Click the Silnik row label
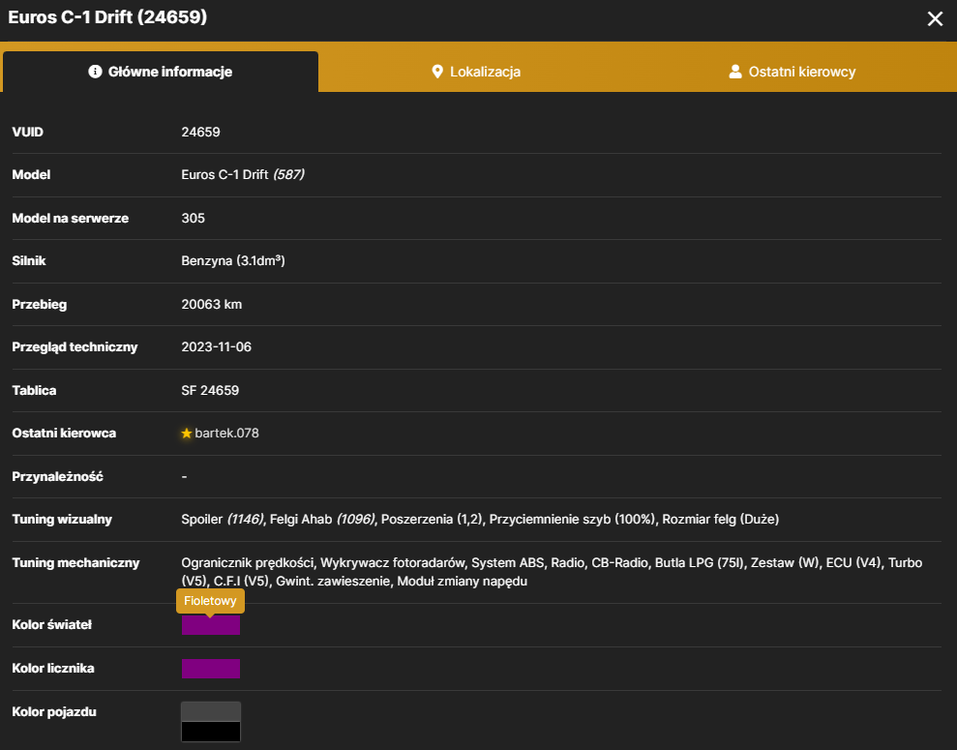This screenshot has height=750, width=957. coord(29,261)
